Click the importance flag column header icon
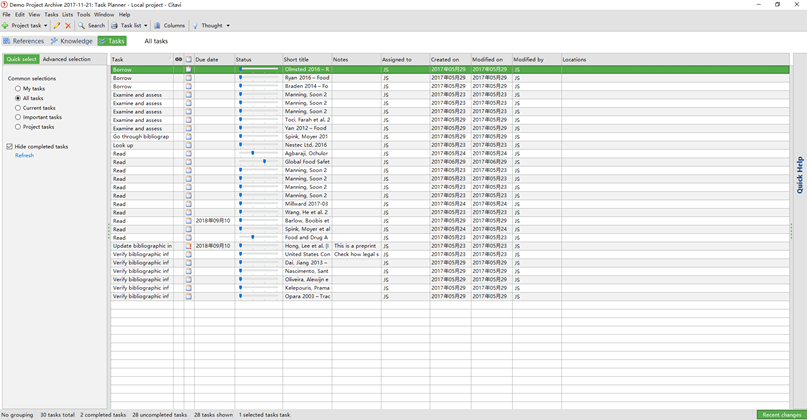This screenshot has width=807, height=420. pyautogui.click(x=189, y=59)
